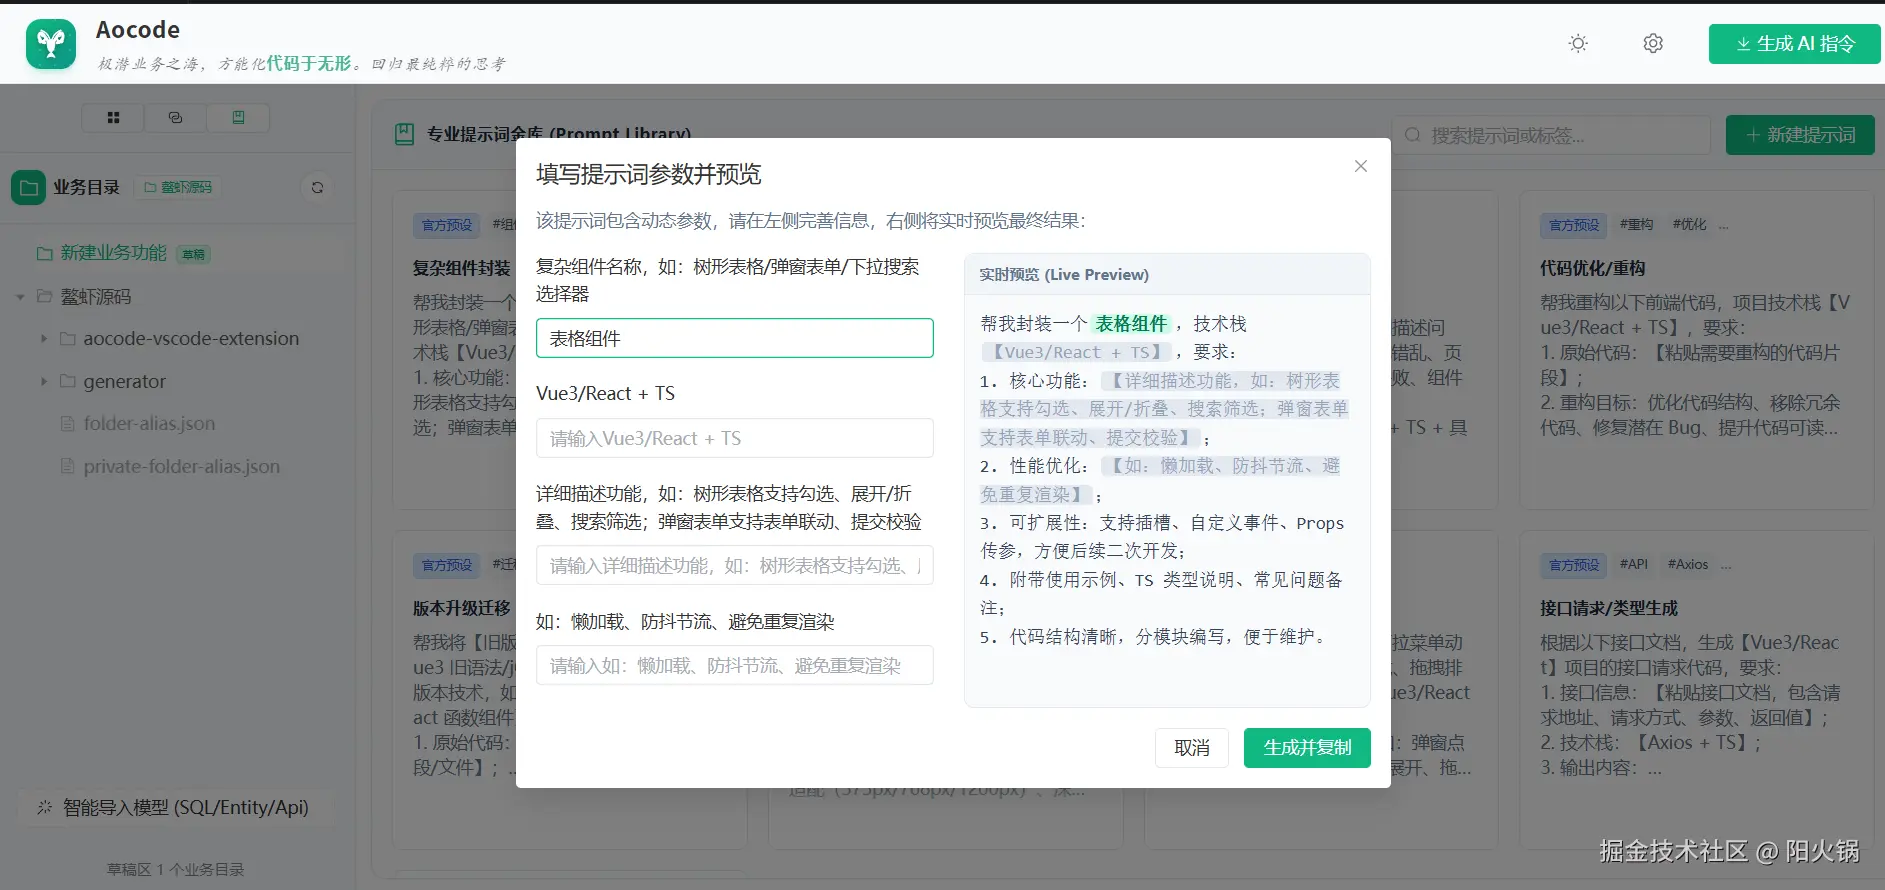
Task: Toggle the light/dark theme sun icon
Action: [1578, 44]
